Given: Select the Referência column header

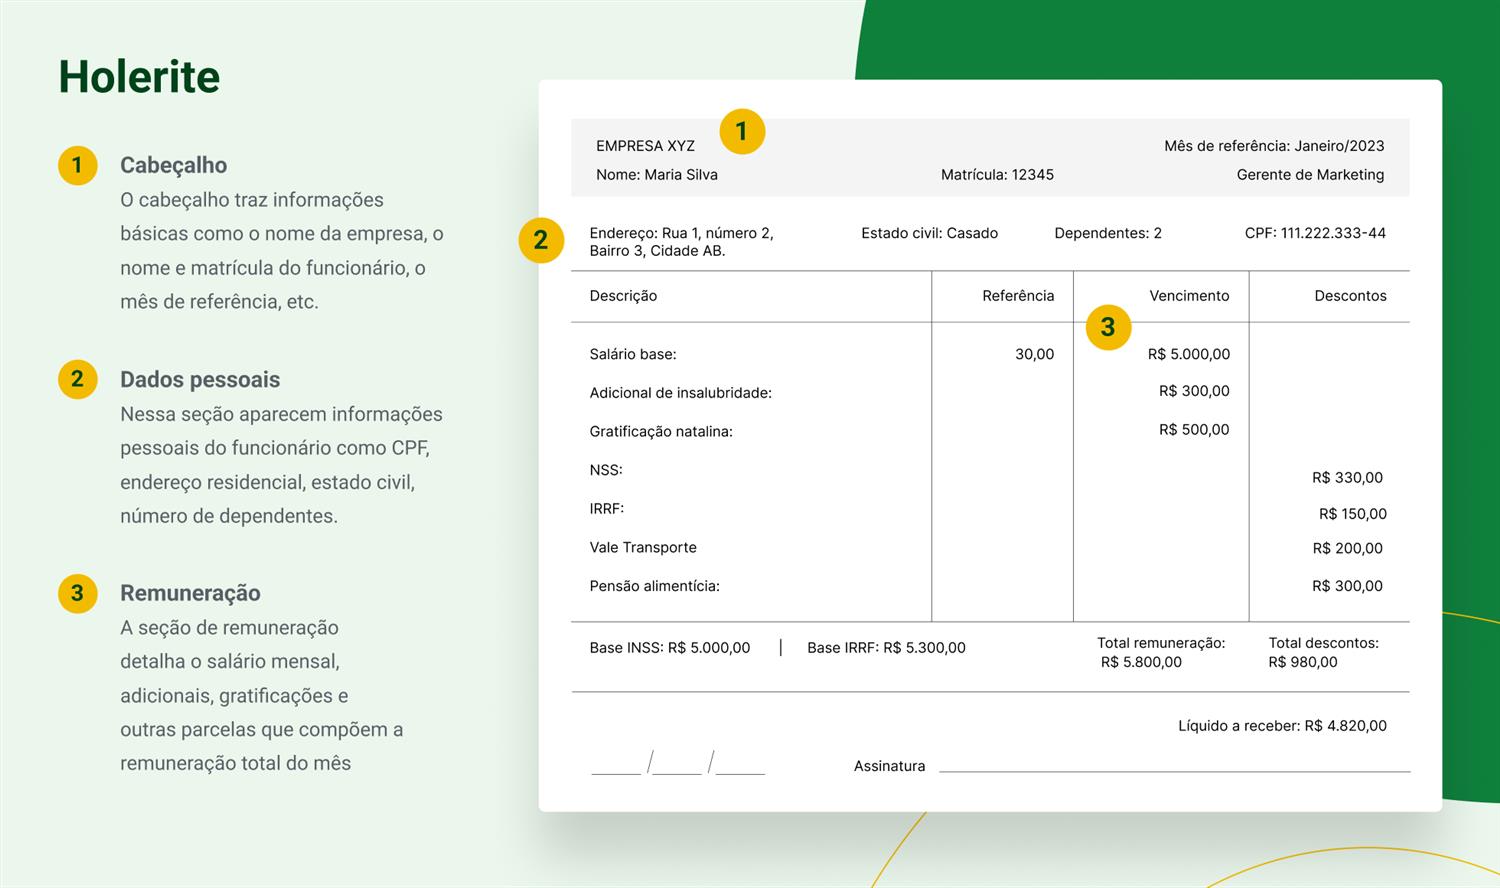Looking at the screenshot, I should click(x=1017, y=296).
